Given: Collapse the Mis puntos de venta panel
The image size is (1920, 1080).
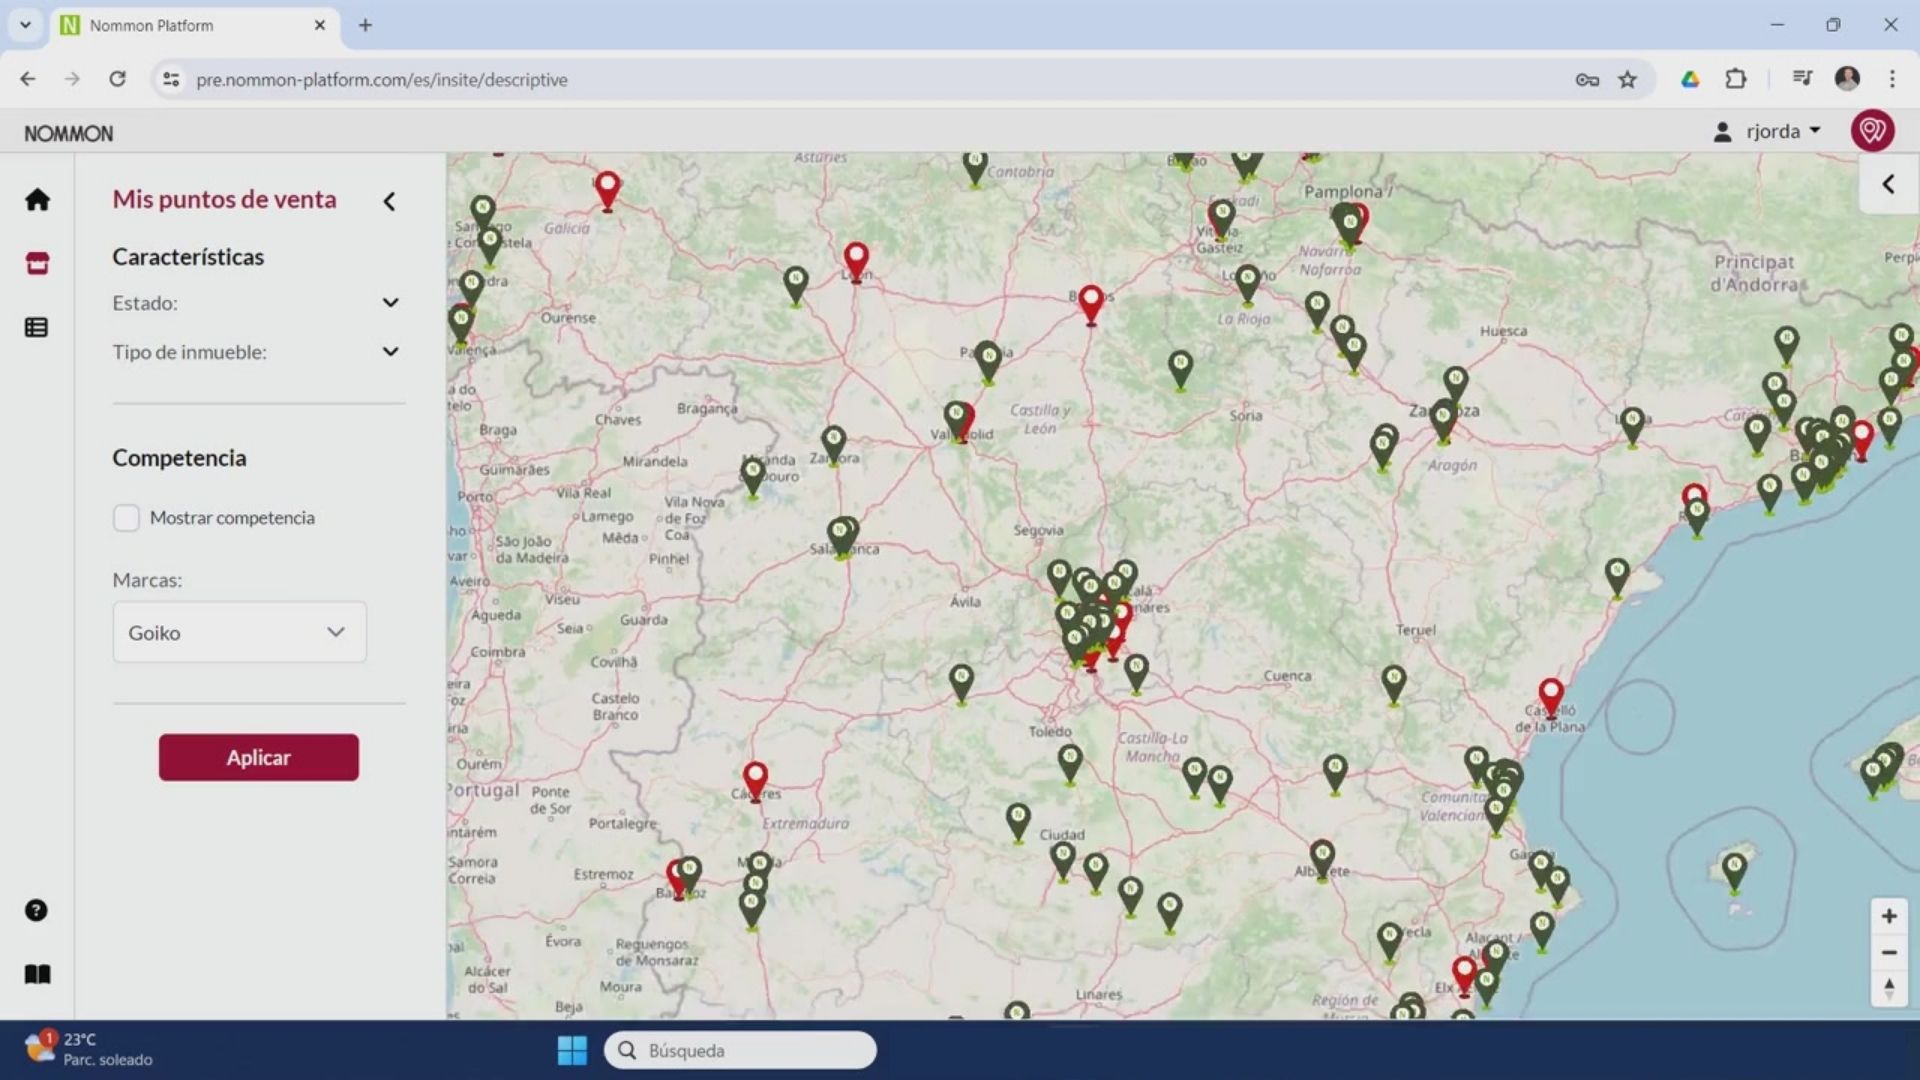Looking at the screenshot, I should point(390,201).
